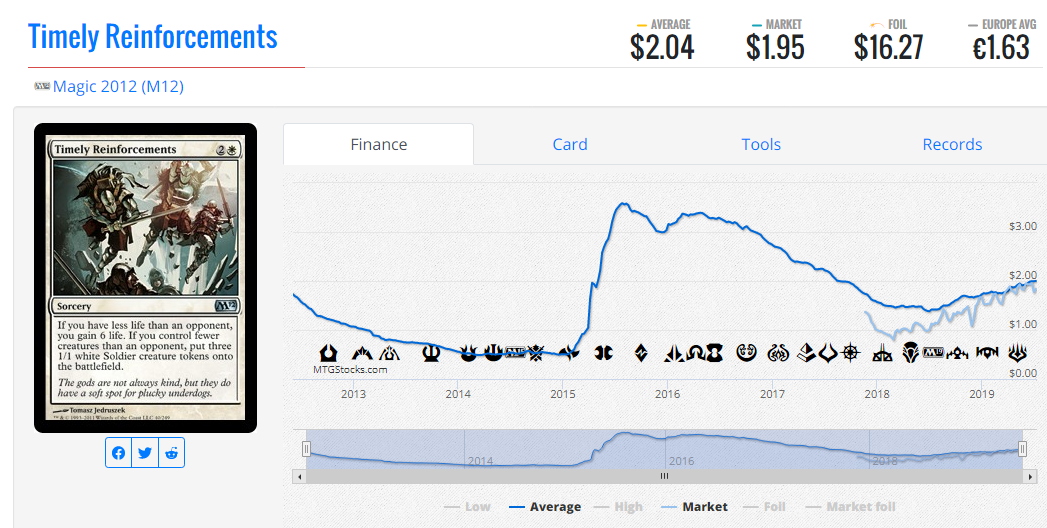Open the Magic 2012 (M12) set link
1047x528 pixels.
point(118,86)
